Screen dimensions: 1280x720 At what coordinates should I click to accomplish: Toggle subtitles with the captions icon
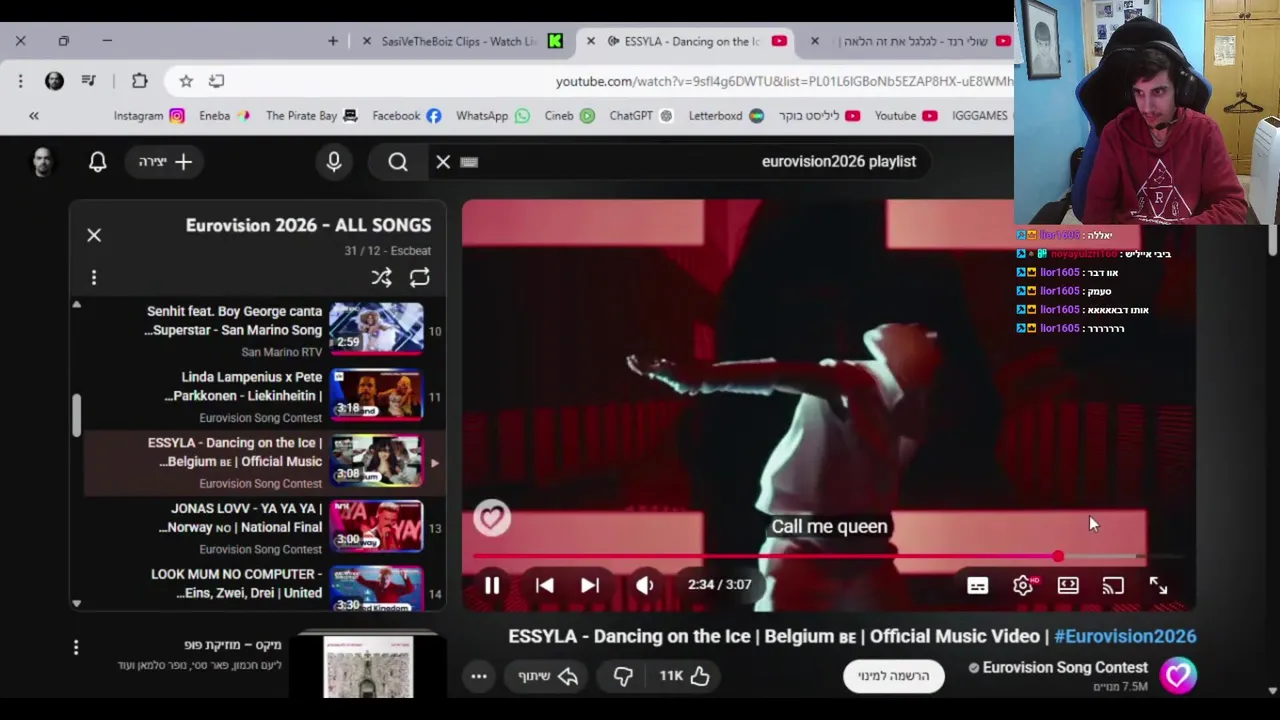(977, 586)
